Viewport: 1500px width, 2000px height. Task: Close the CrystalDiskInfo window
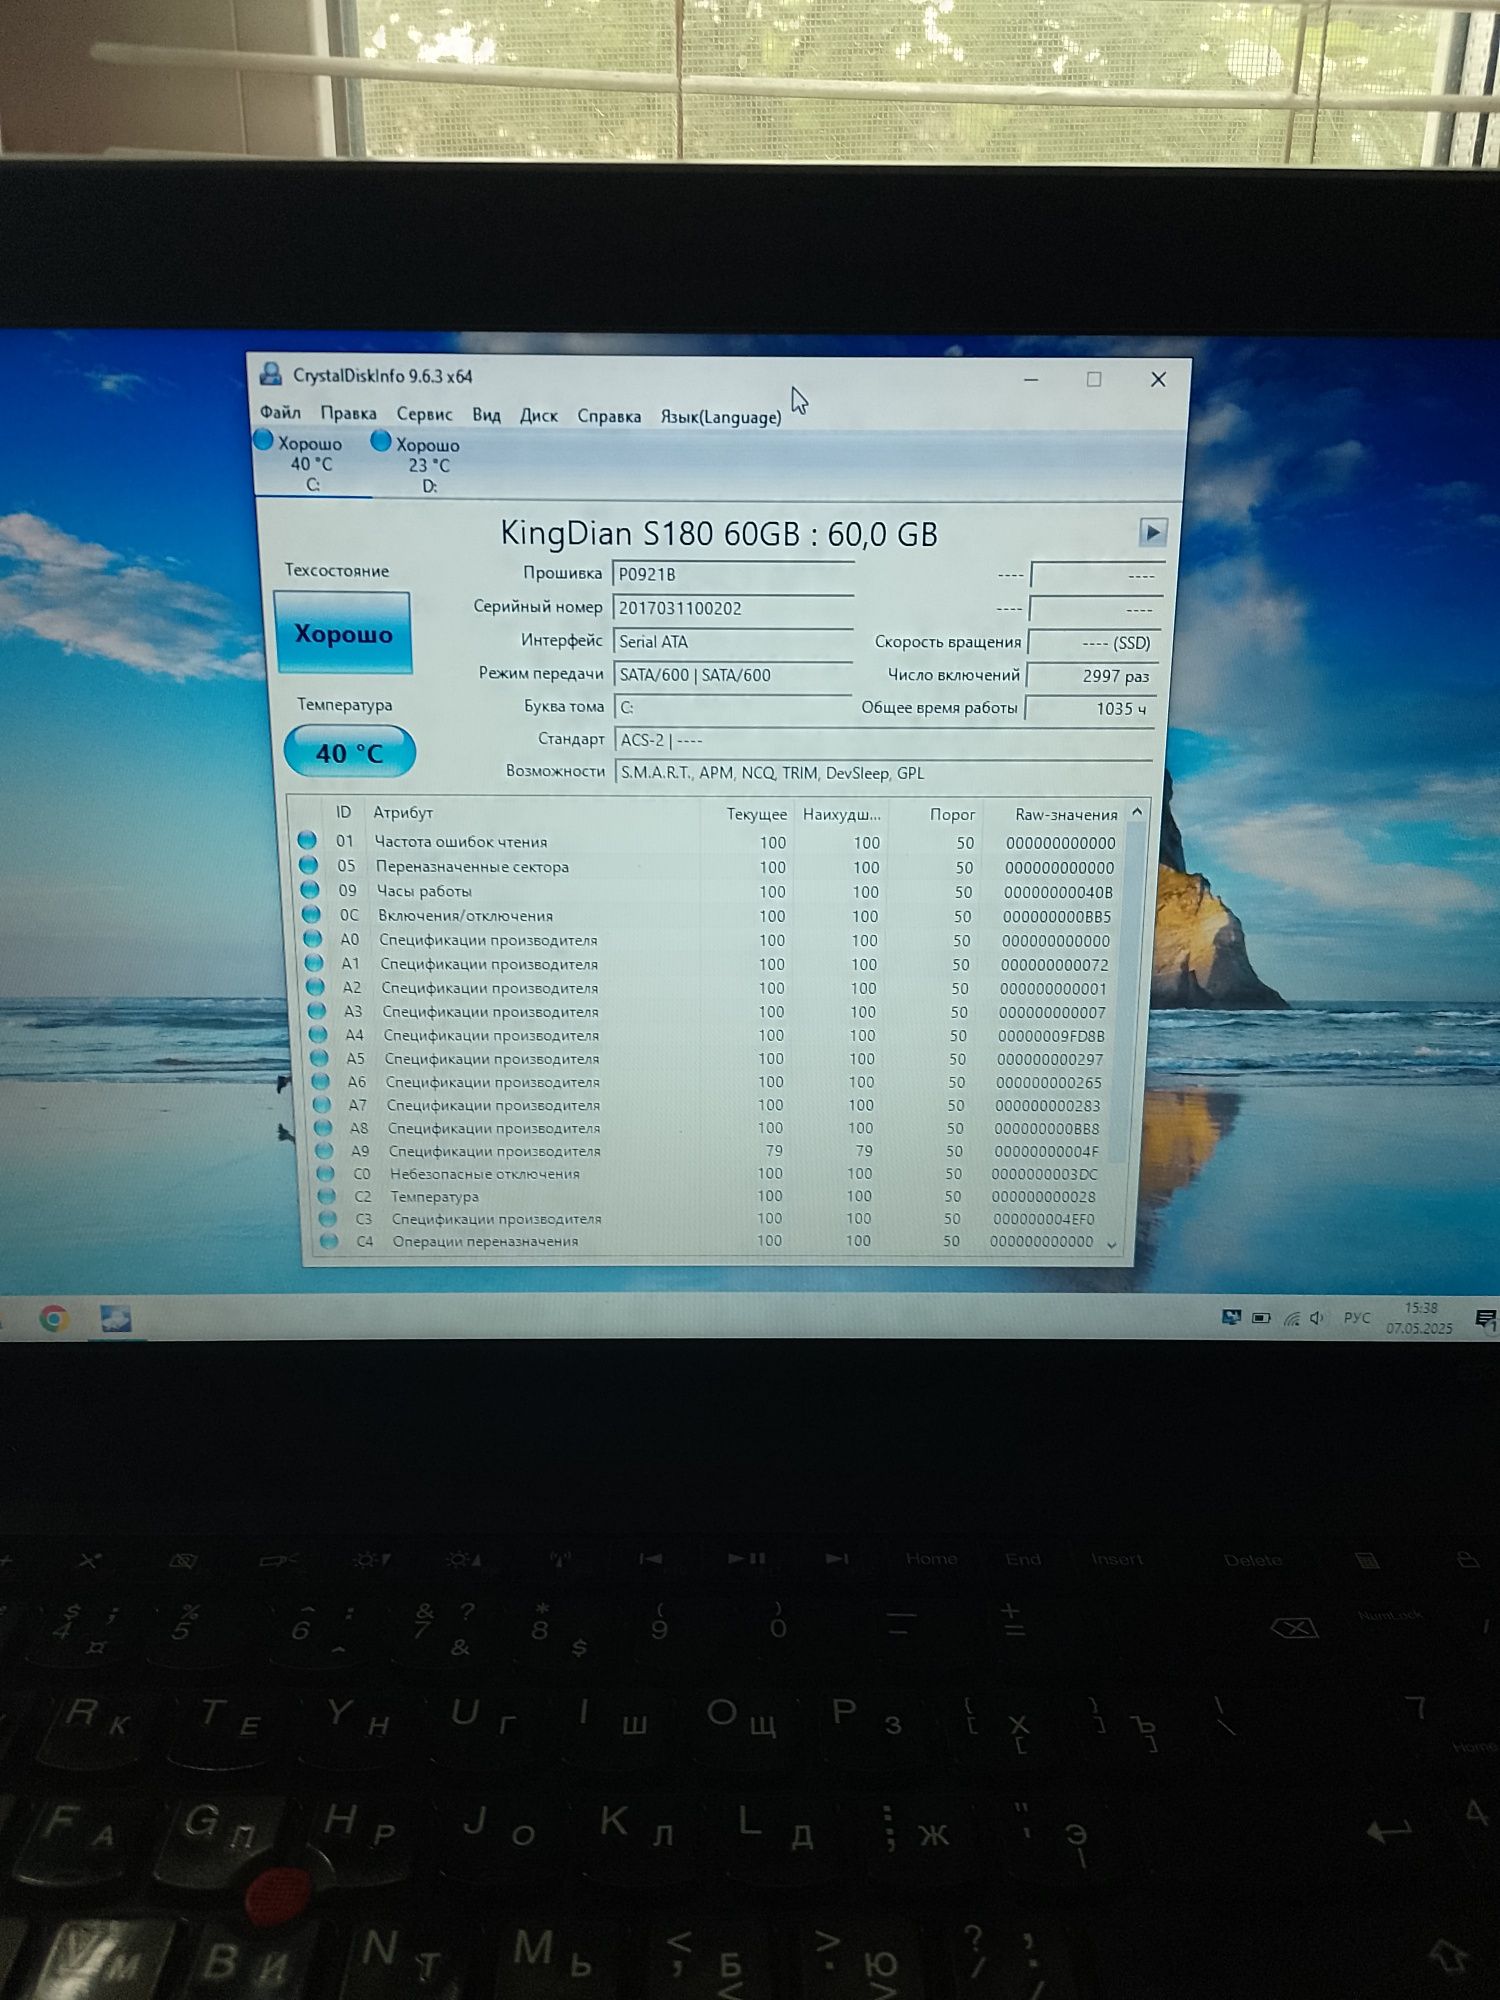coord(1158,379)
